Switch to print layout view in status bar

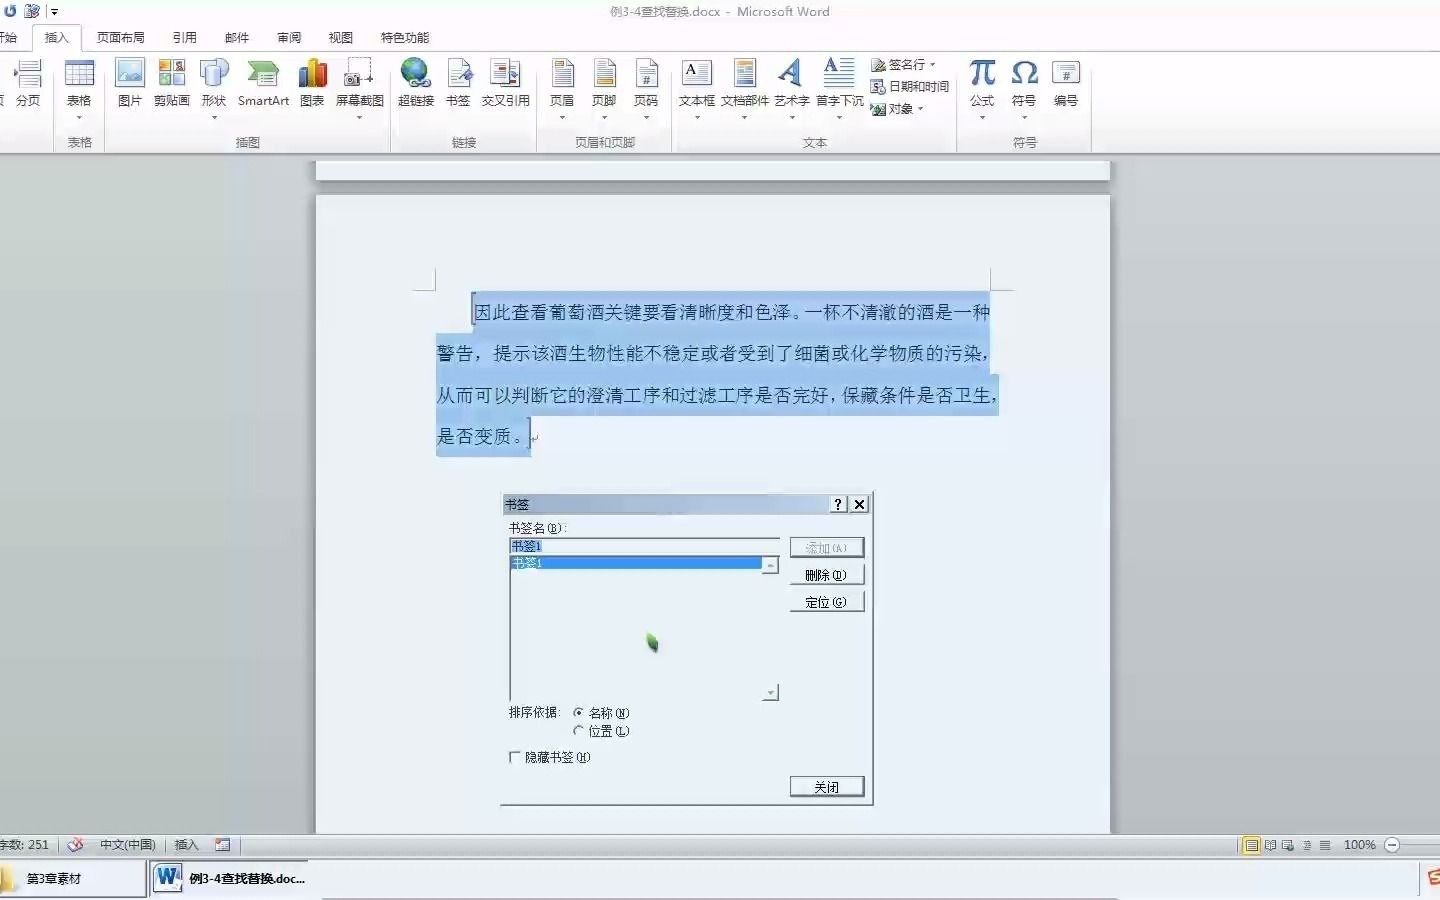coord(1251,845)
